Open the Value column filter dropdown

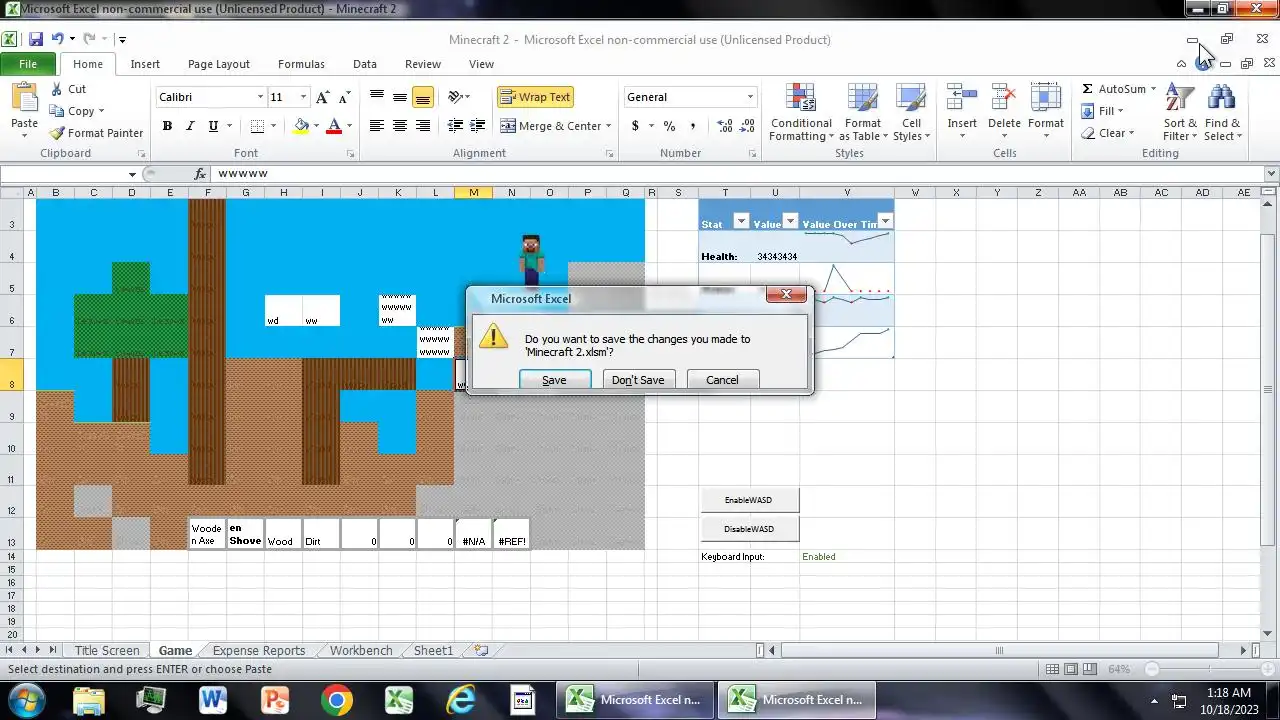pyautogui.click(x=790, y=221)
